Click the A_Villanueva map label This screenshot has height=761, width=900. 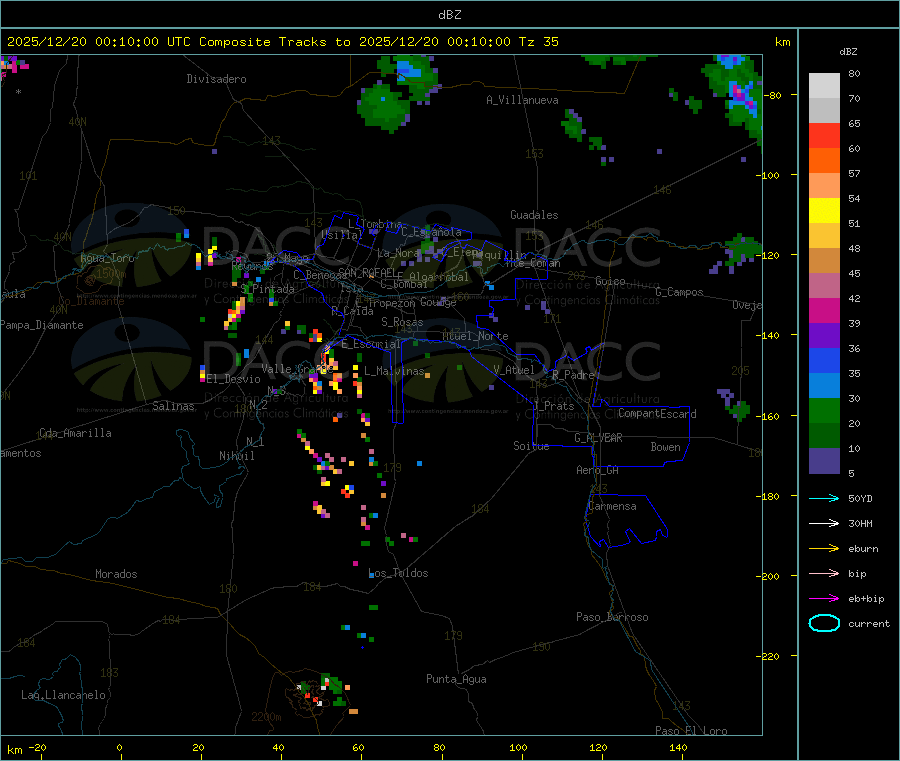[522, 100]
